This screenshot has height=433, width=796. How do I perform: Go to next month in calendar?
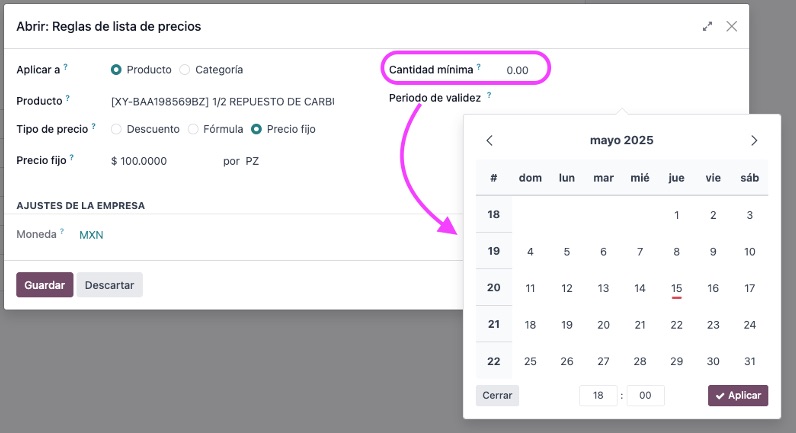(x=754, y=141)
